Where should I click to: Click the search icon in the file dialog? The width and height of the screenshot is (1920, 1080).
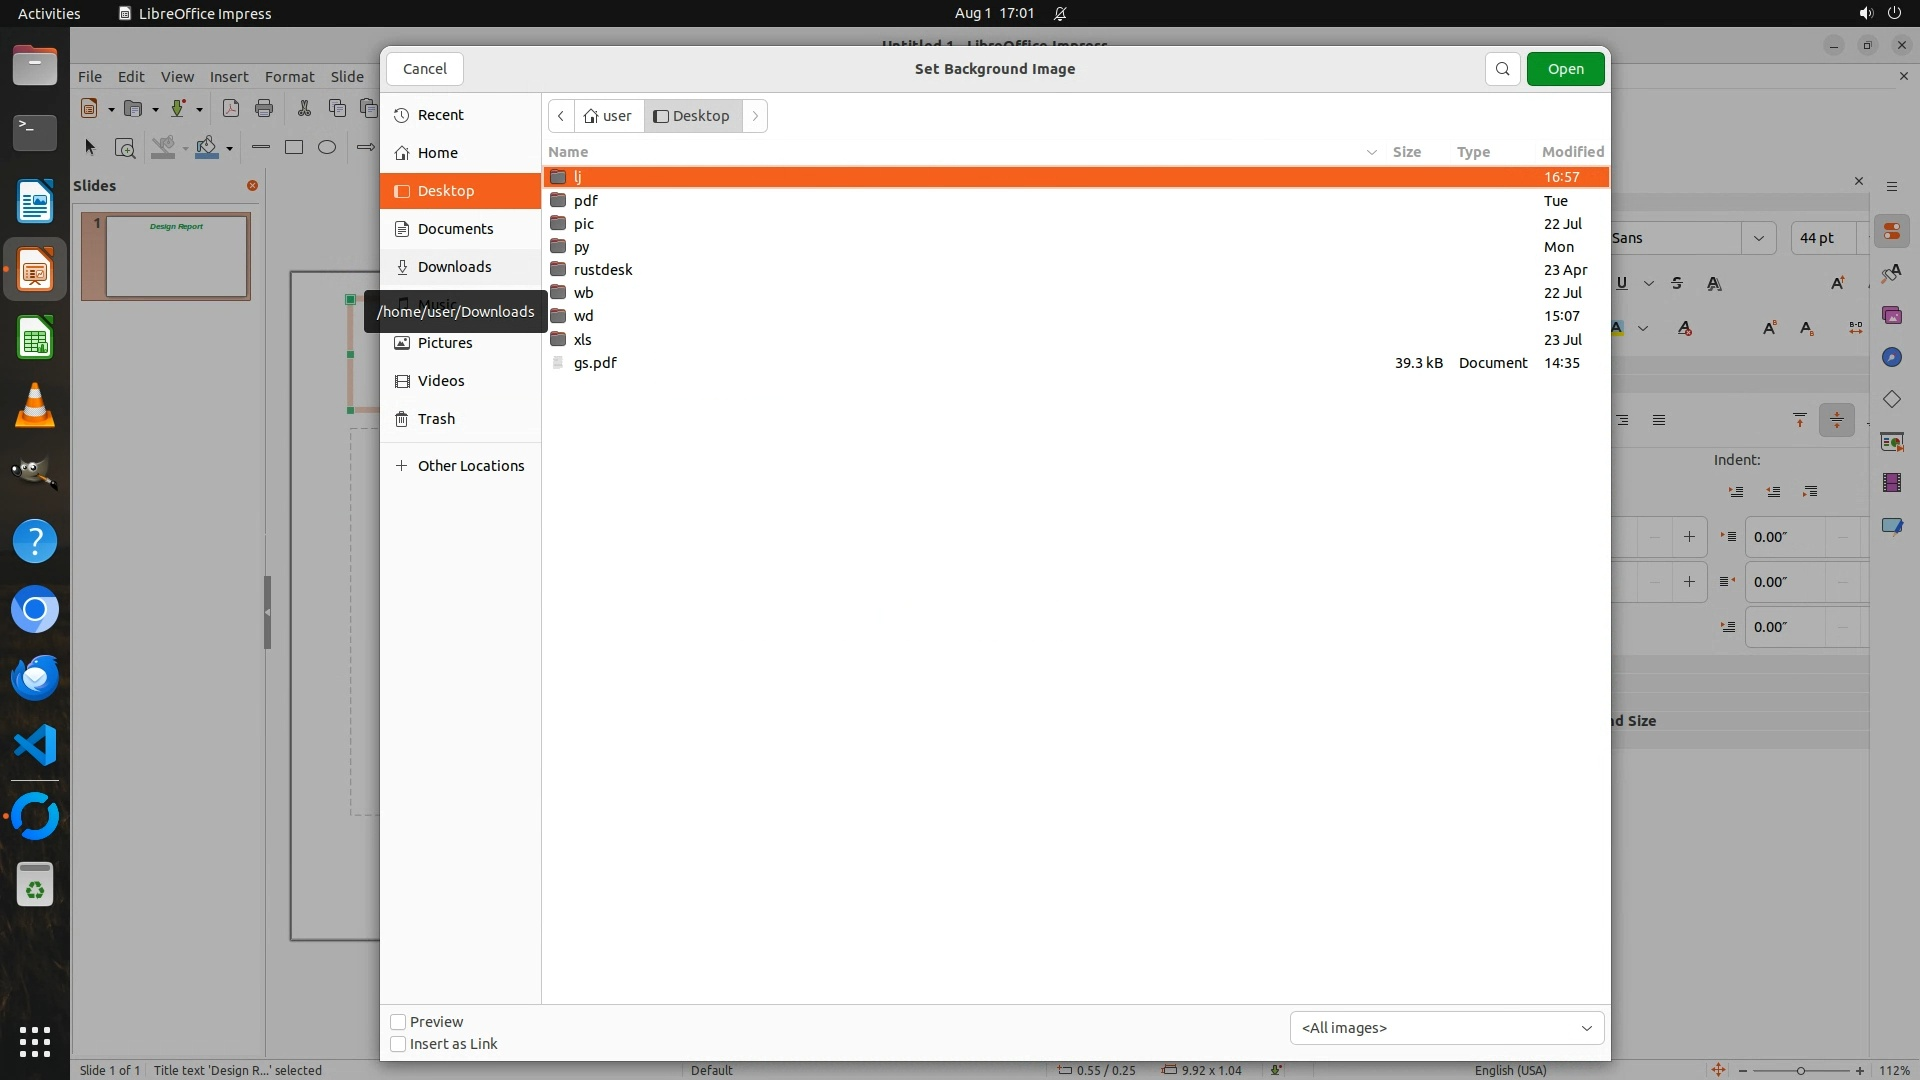(x=1502, y=69)
